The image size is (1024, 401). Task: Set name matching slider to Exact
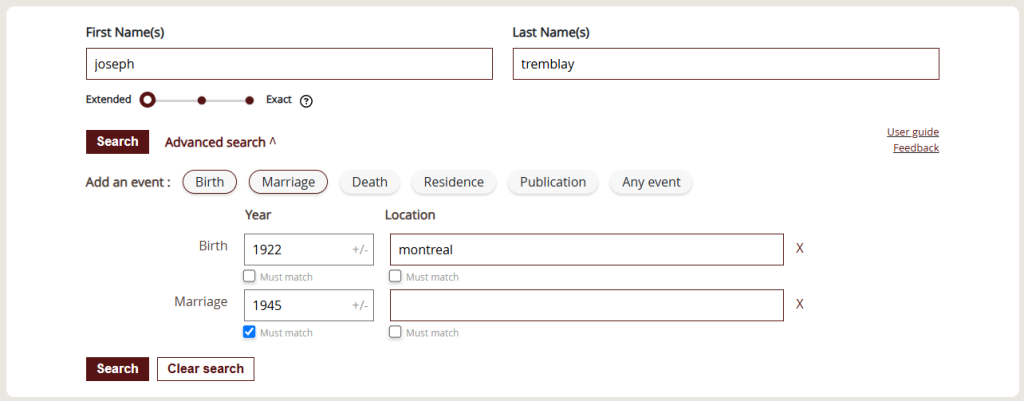tap(249, 100)
